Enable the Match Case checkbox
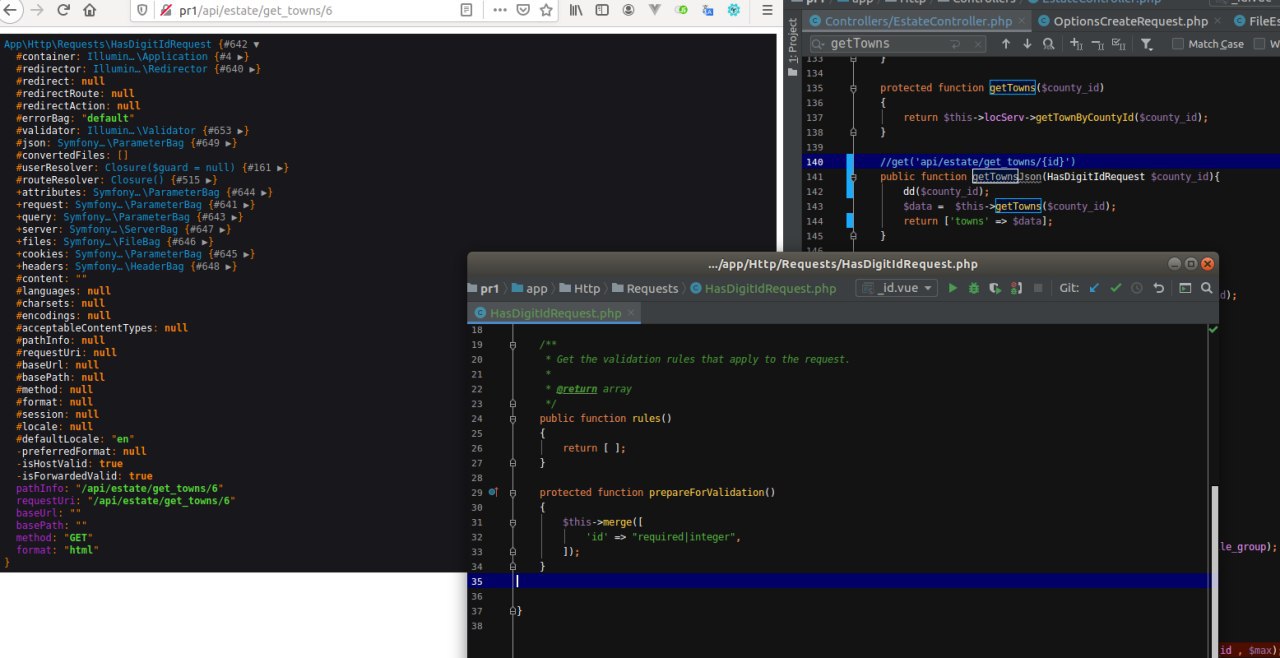 (1178, 44)
